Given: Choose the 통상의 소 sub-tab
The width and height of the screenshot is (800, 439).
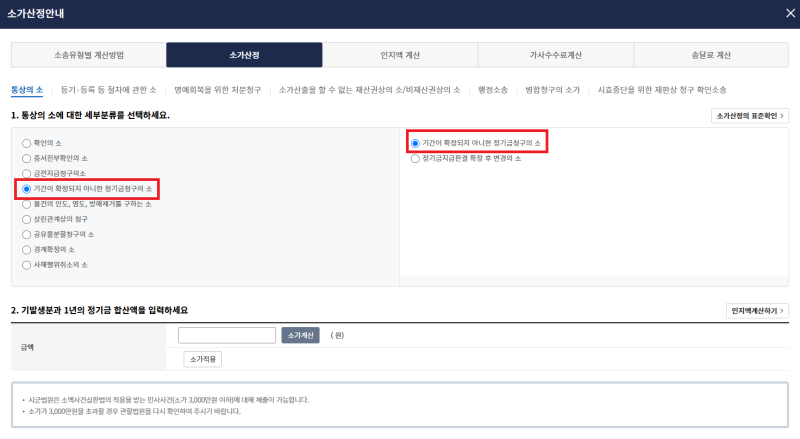Looking at the screenshot, I should (x=27, y=90).
